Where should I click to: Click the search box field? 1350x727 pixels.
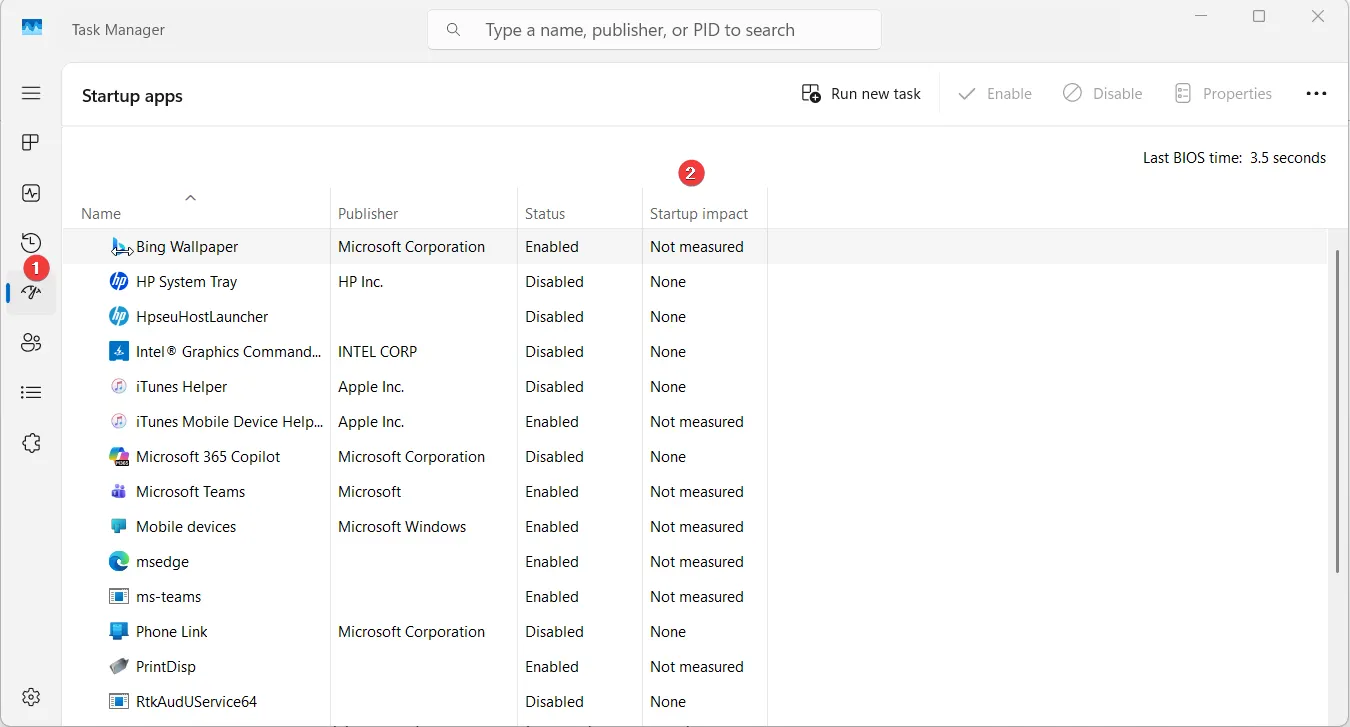[654, 30]
